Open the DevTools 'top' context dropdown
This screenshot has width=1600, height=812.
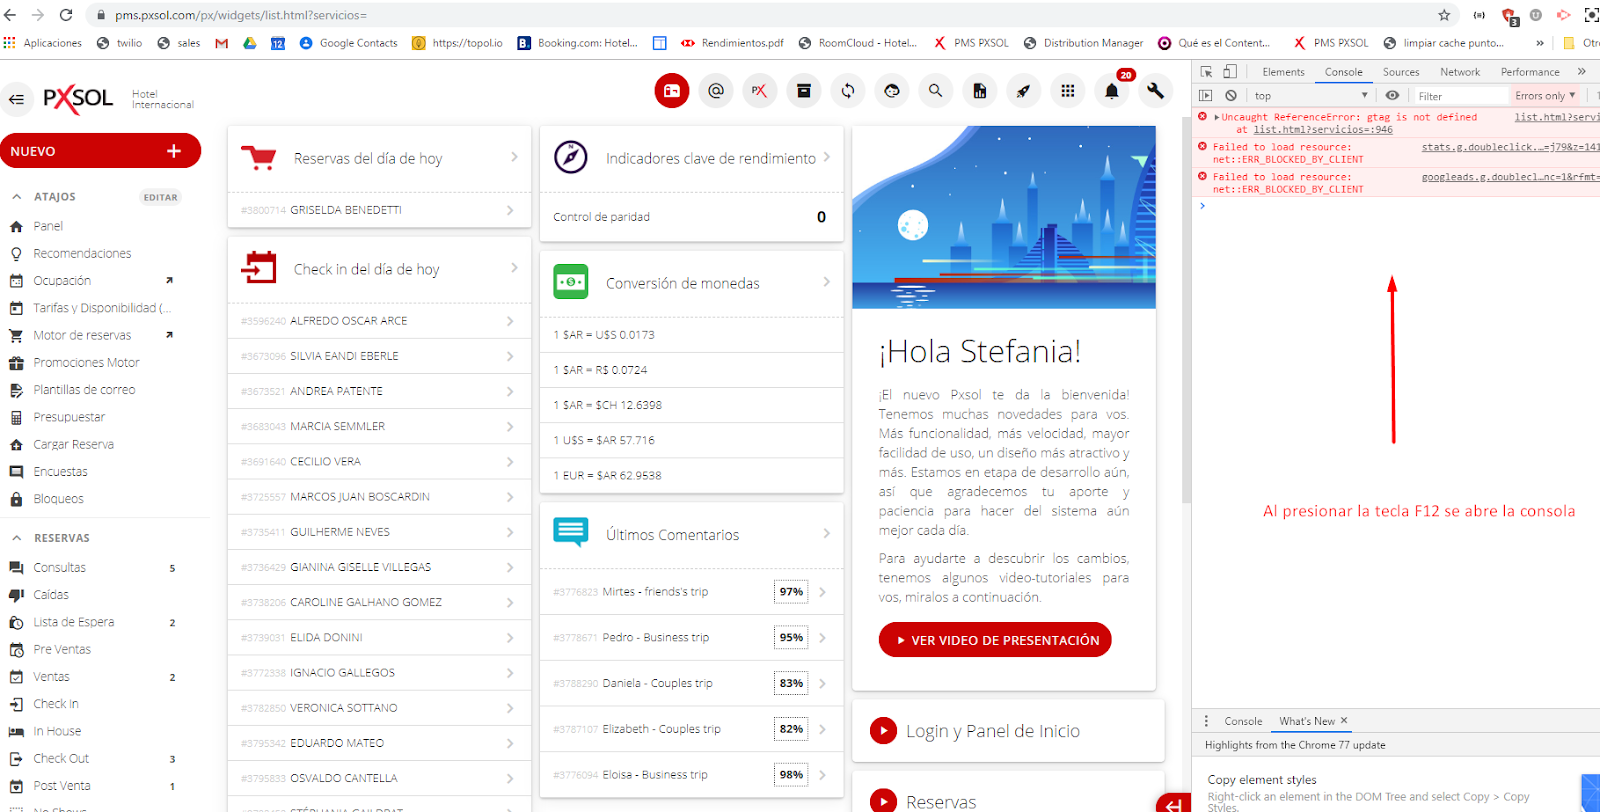pyautogui.click(x=1310, y=96)
